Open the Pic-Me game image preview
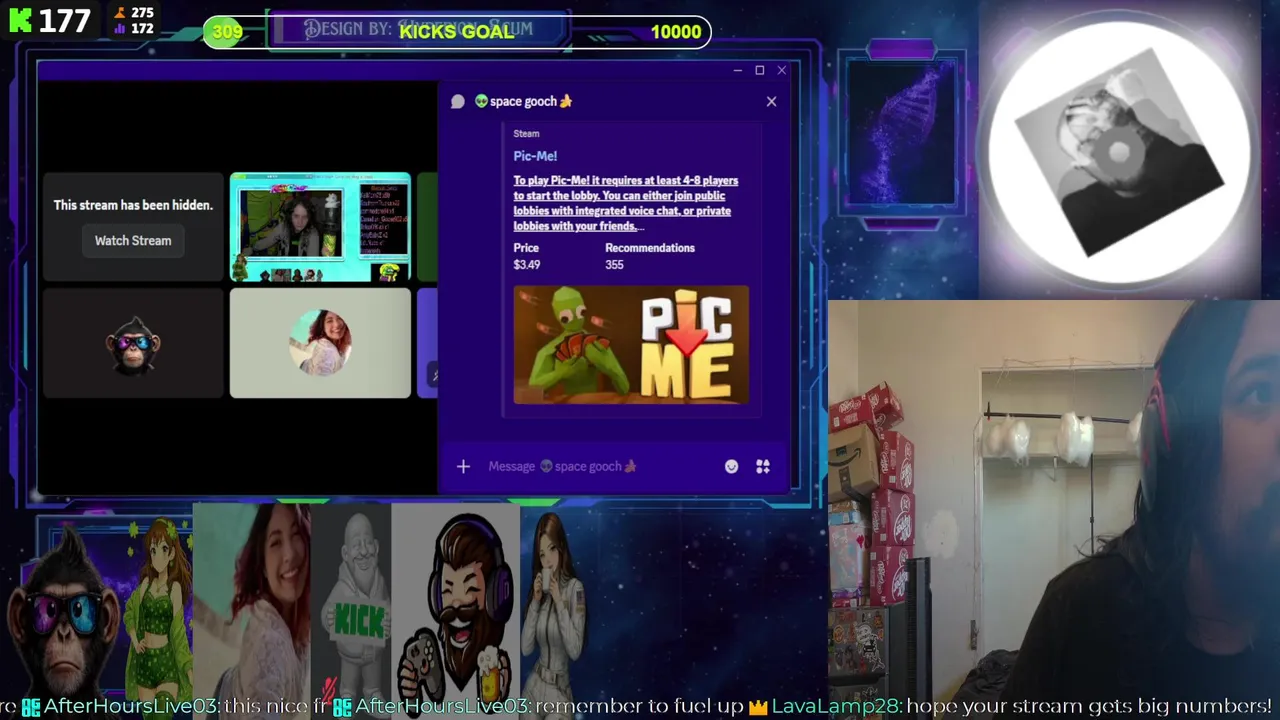Image resolution: width=1280 pixels, height=720 pixels. coord(631,345)
